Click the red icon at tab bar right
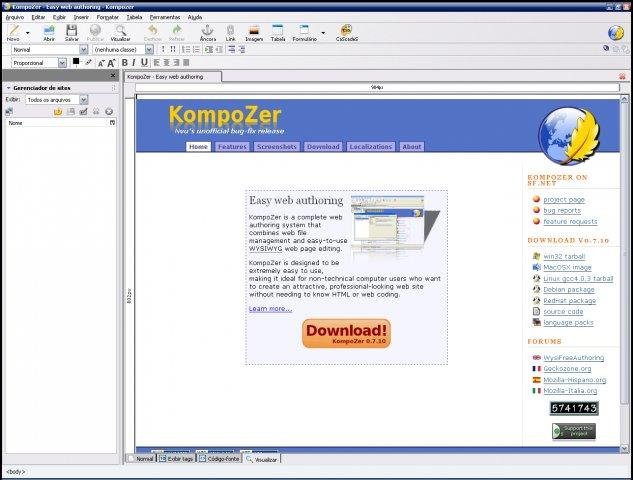This screenshot has height=480, width=633. click(622, 76)
